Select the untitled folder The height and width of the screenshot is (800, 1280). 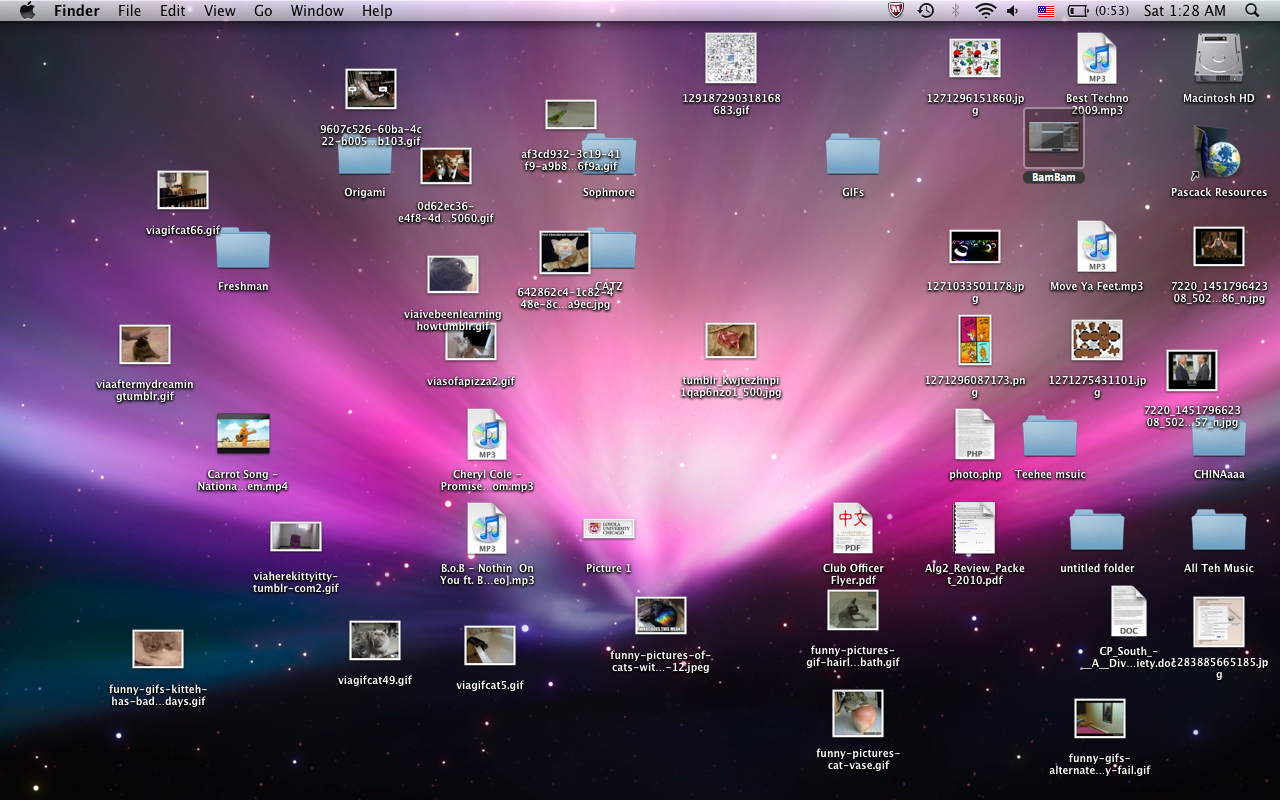[x=1097, y=530]
